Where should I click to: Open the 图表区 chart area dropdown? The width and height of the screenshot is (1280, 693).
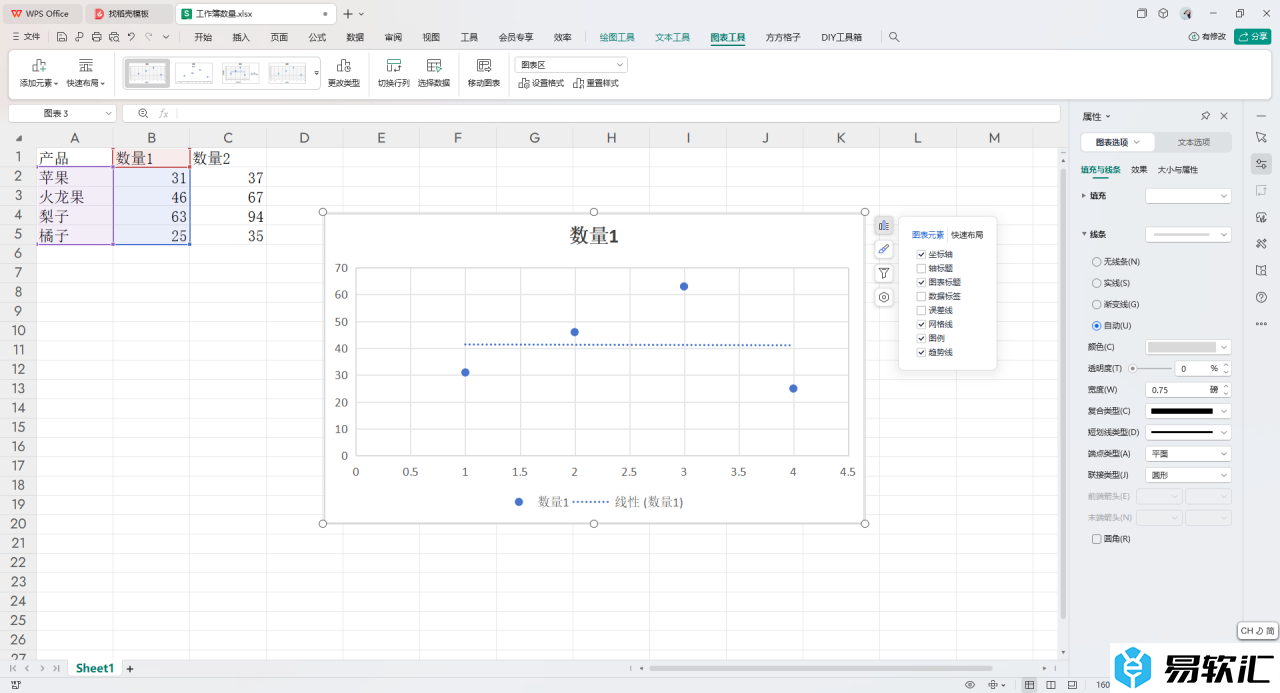click(x=571, y=65)
